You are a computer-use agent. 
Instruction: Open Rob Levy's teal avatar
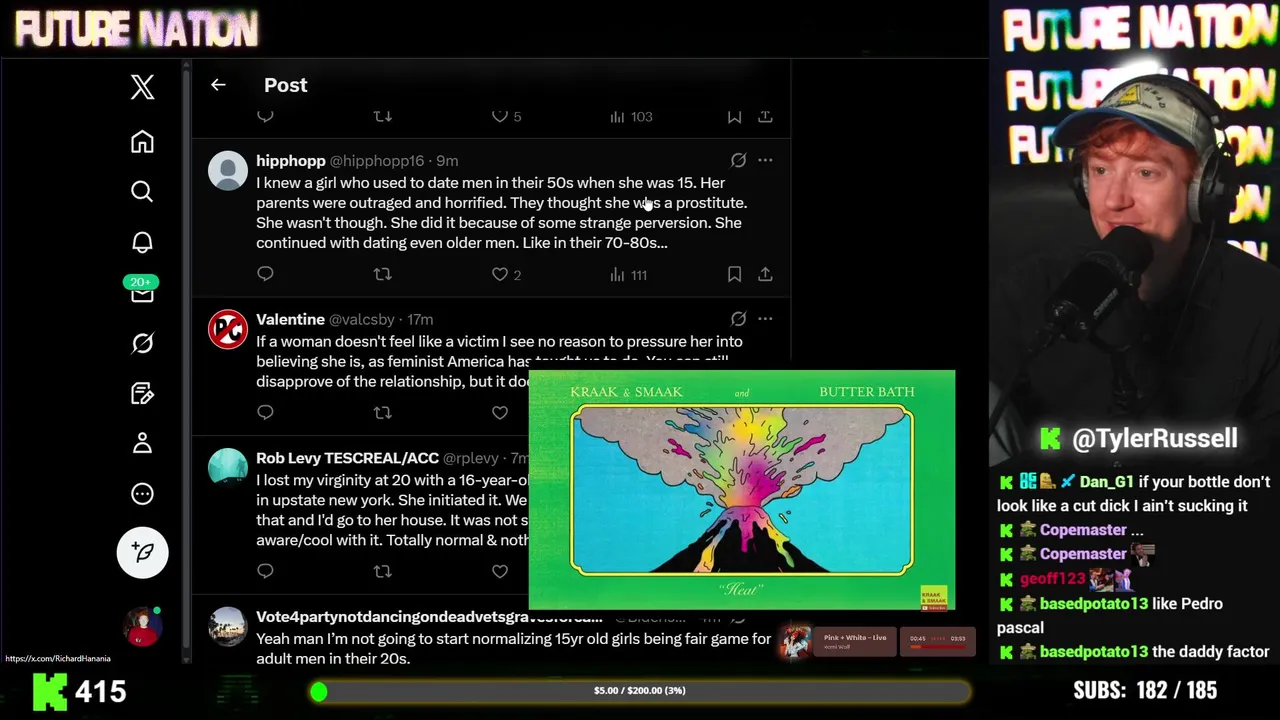tap(228, 468)
